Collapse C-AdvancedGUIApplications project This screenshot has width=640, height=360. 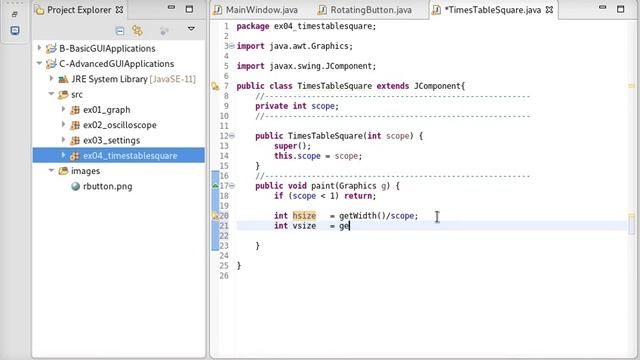coord(39,63)
